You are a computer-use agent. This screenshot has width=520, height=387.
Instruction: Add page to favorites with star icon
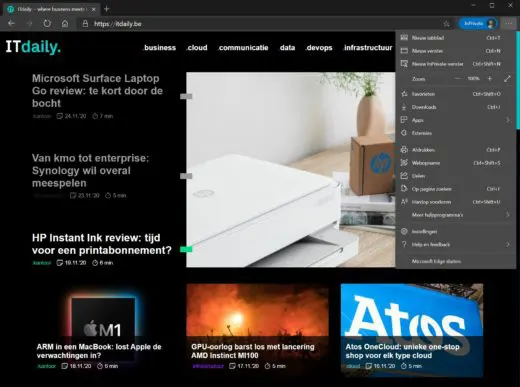[446, 24]
